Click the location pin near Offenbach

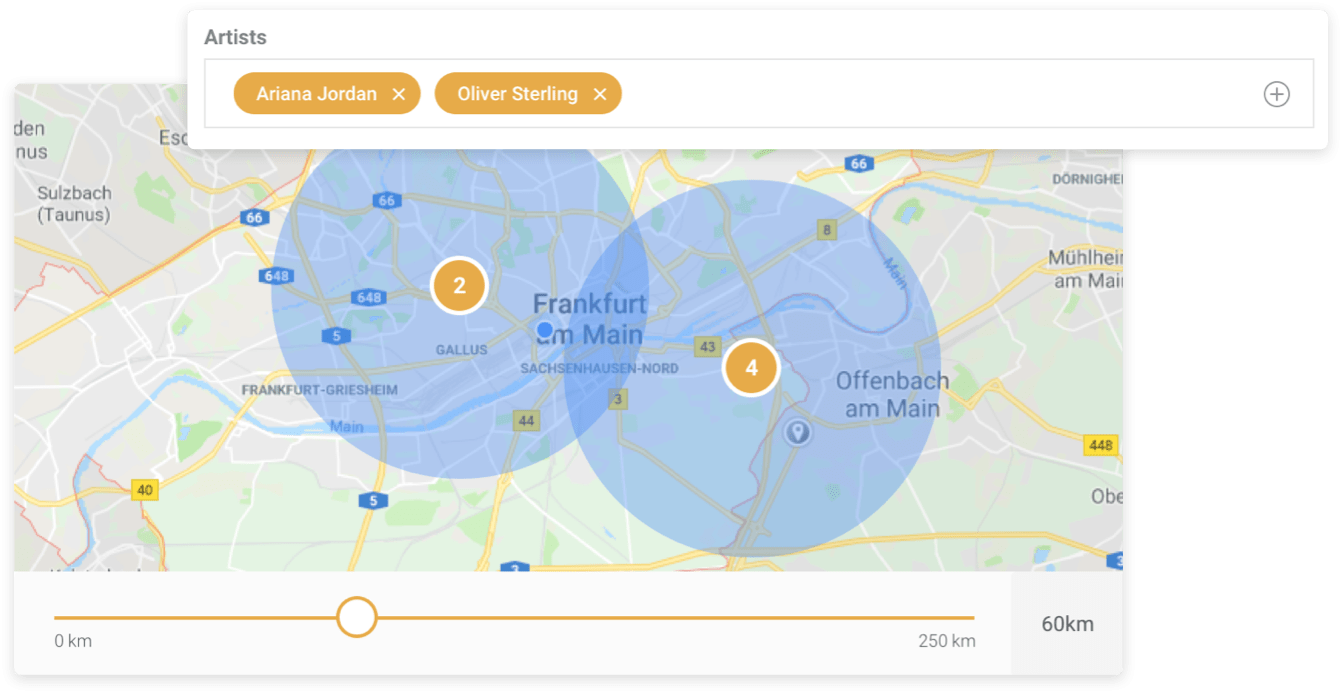(x=797, y=432)
